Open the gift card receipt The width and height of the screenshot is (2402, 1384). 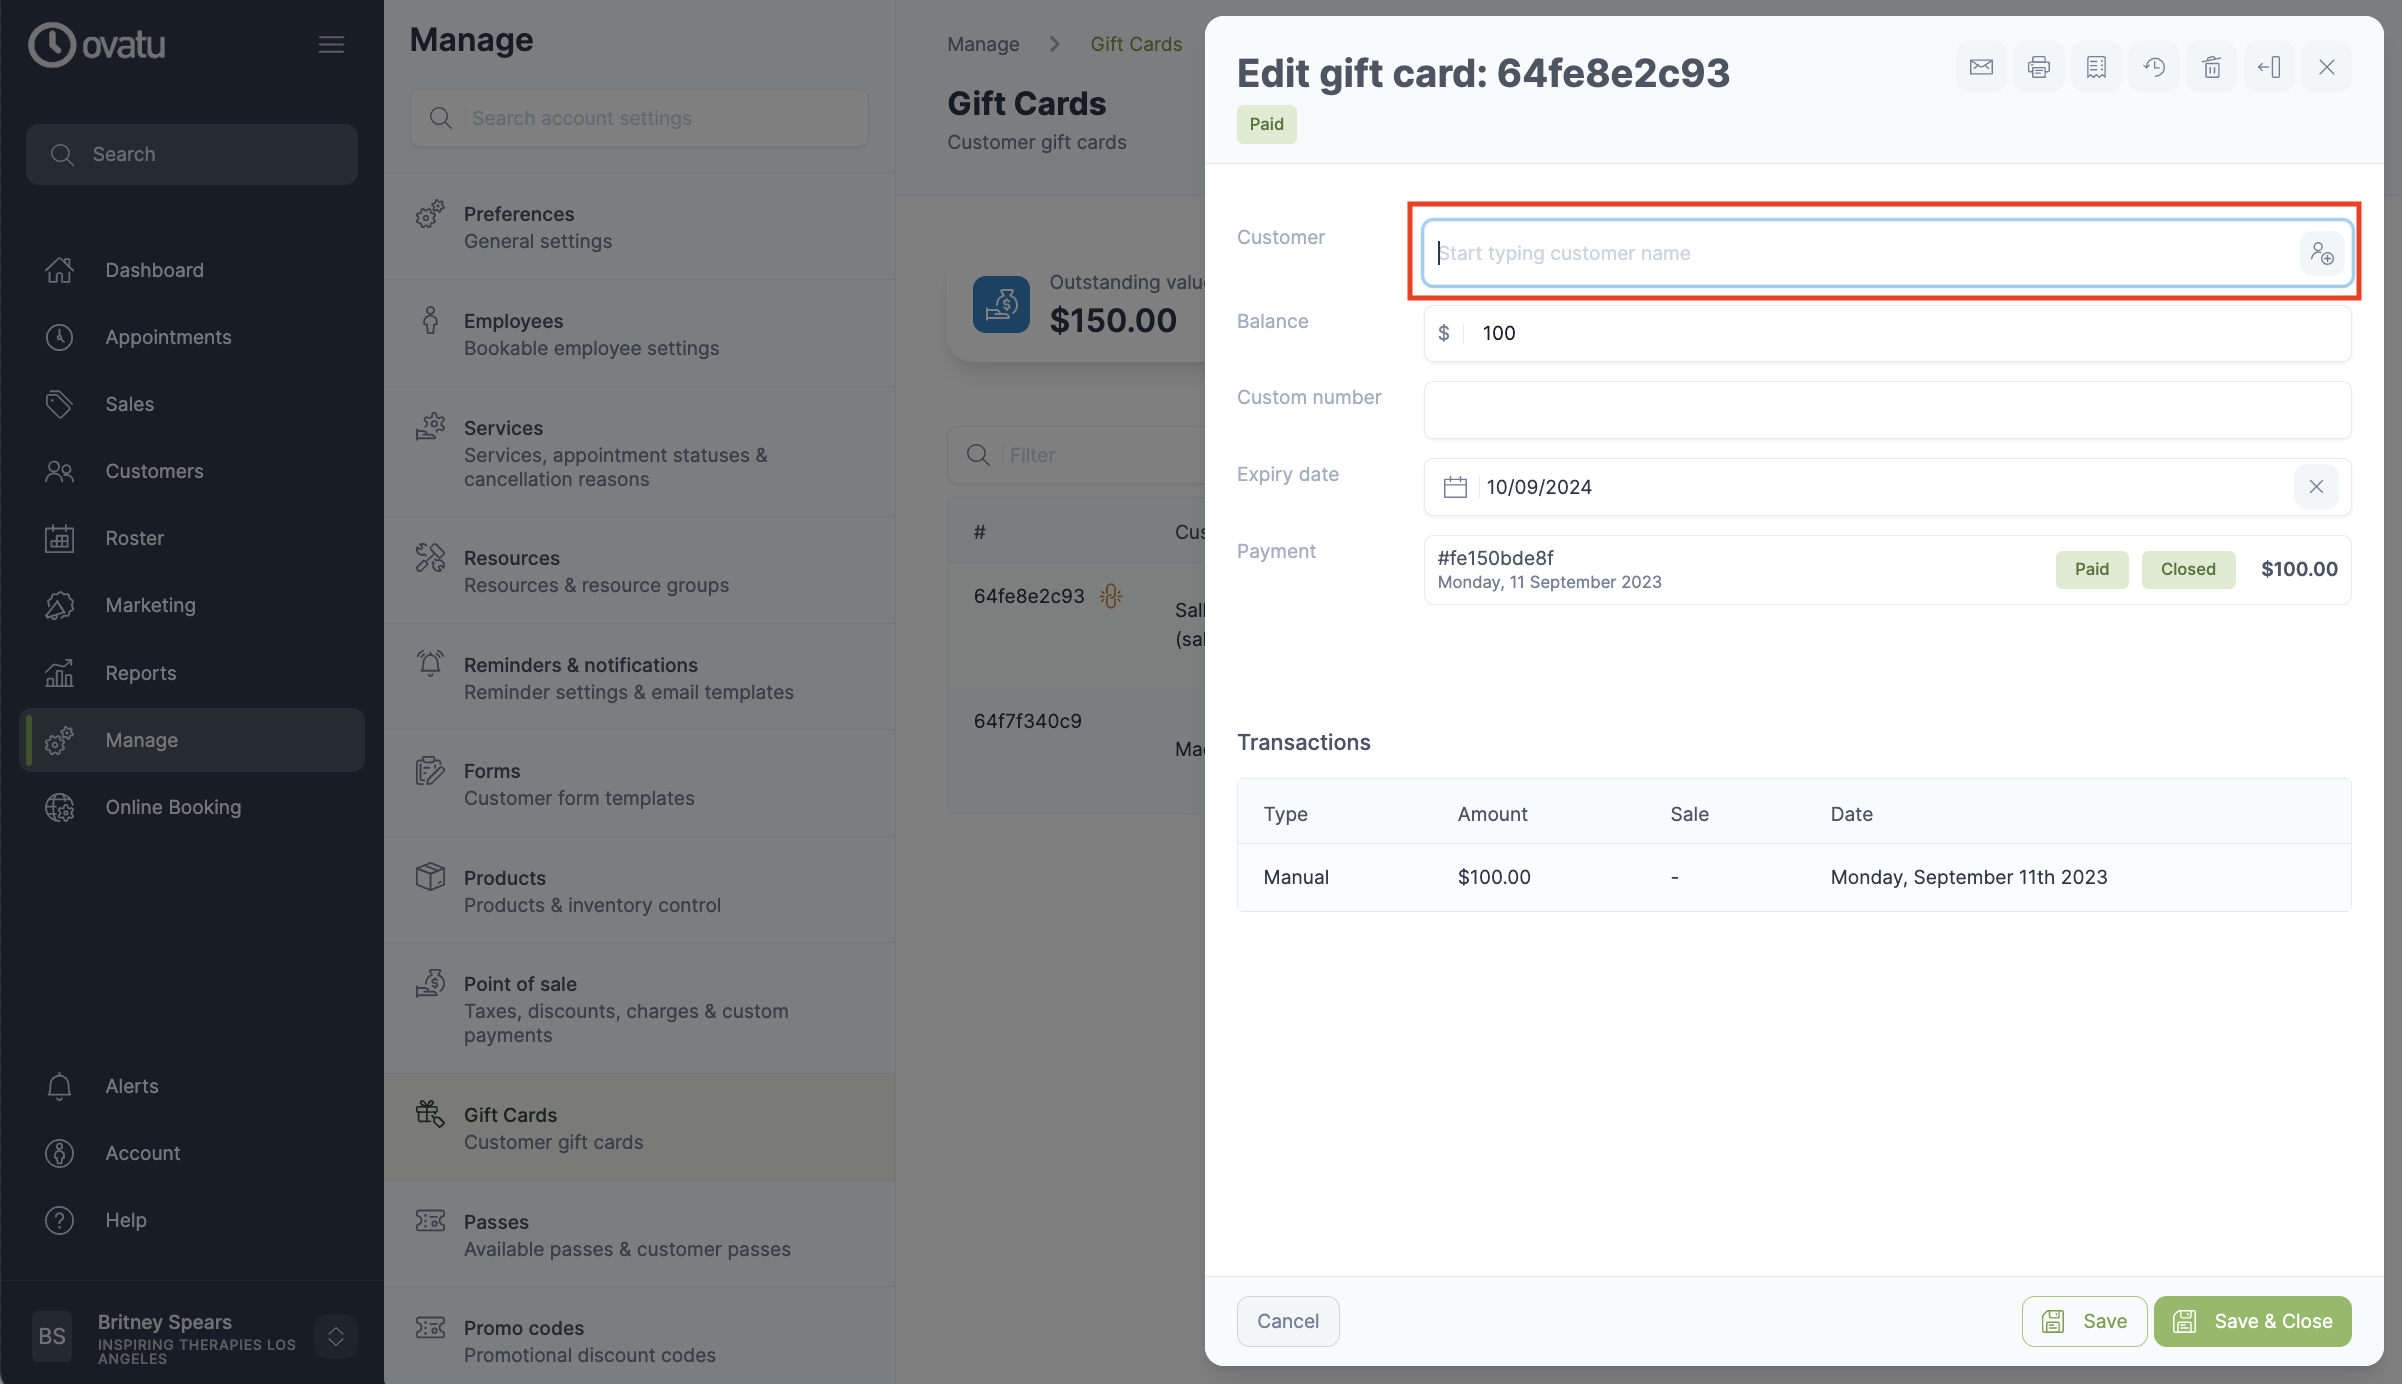point(2096,67)
